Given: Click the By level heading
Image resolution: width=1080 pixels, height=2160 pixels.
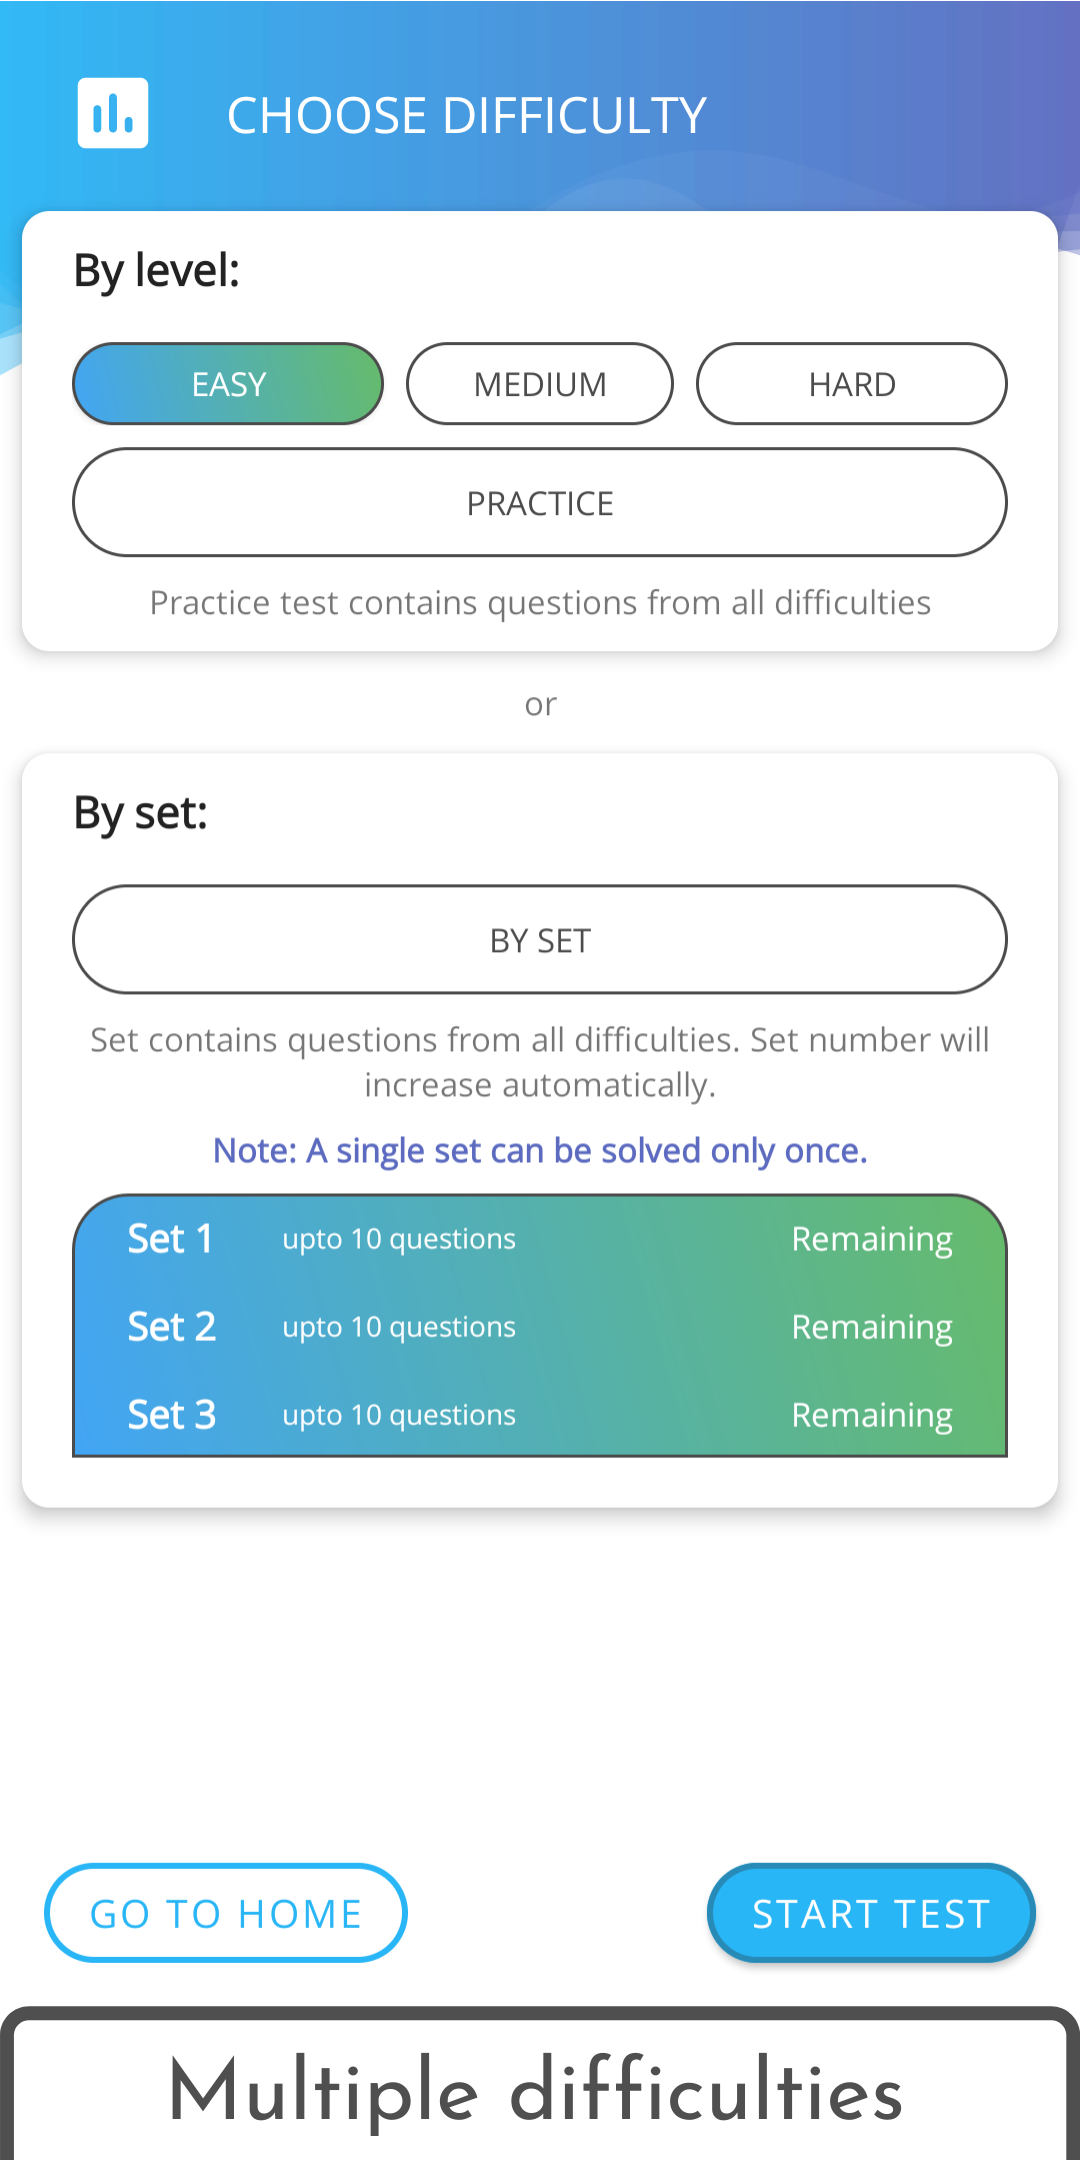Looking at the screenshot, I should coord(157,270).
